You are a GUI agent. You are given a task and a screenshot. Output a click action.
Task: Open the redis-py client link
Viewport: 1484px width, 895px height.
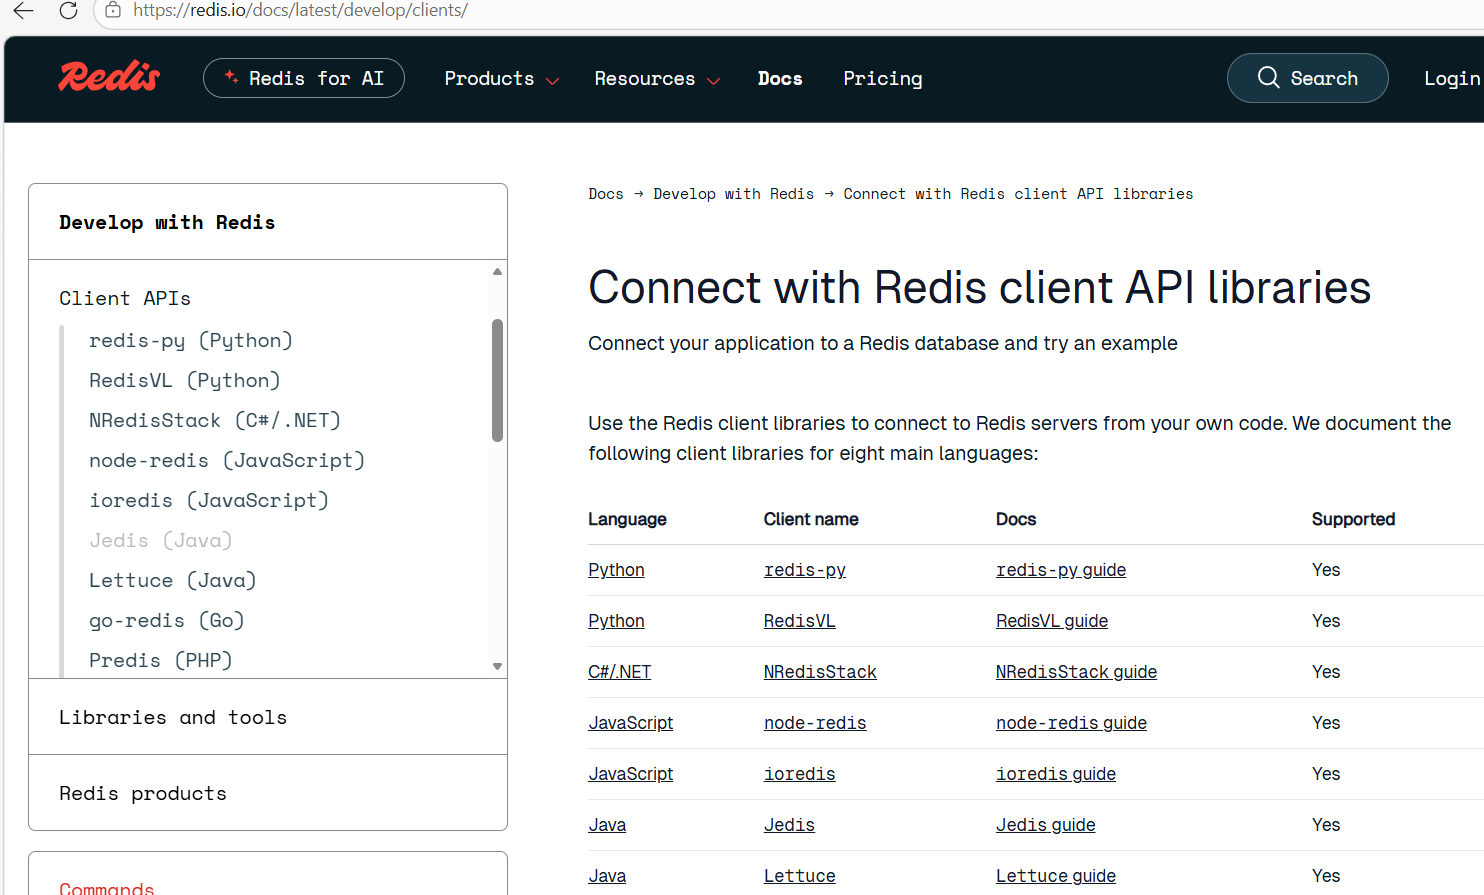pos(805,570)
